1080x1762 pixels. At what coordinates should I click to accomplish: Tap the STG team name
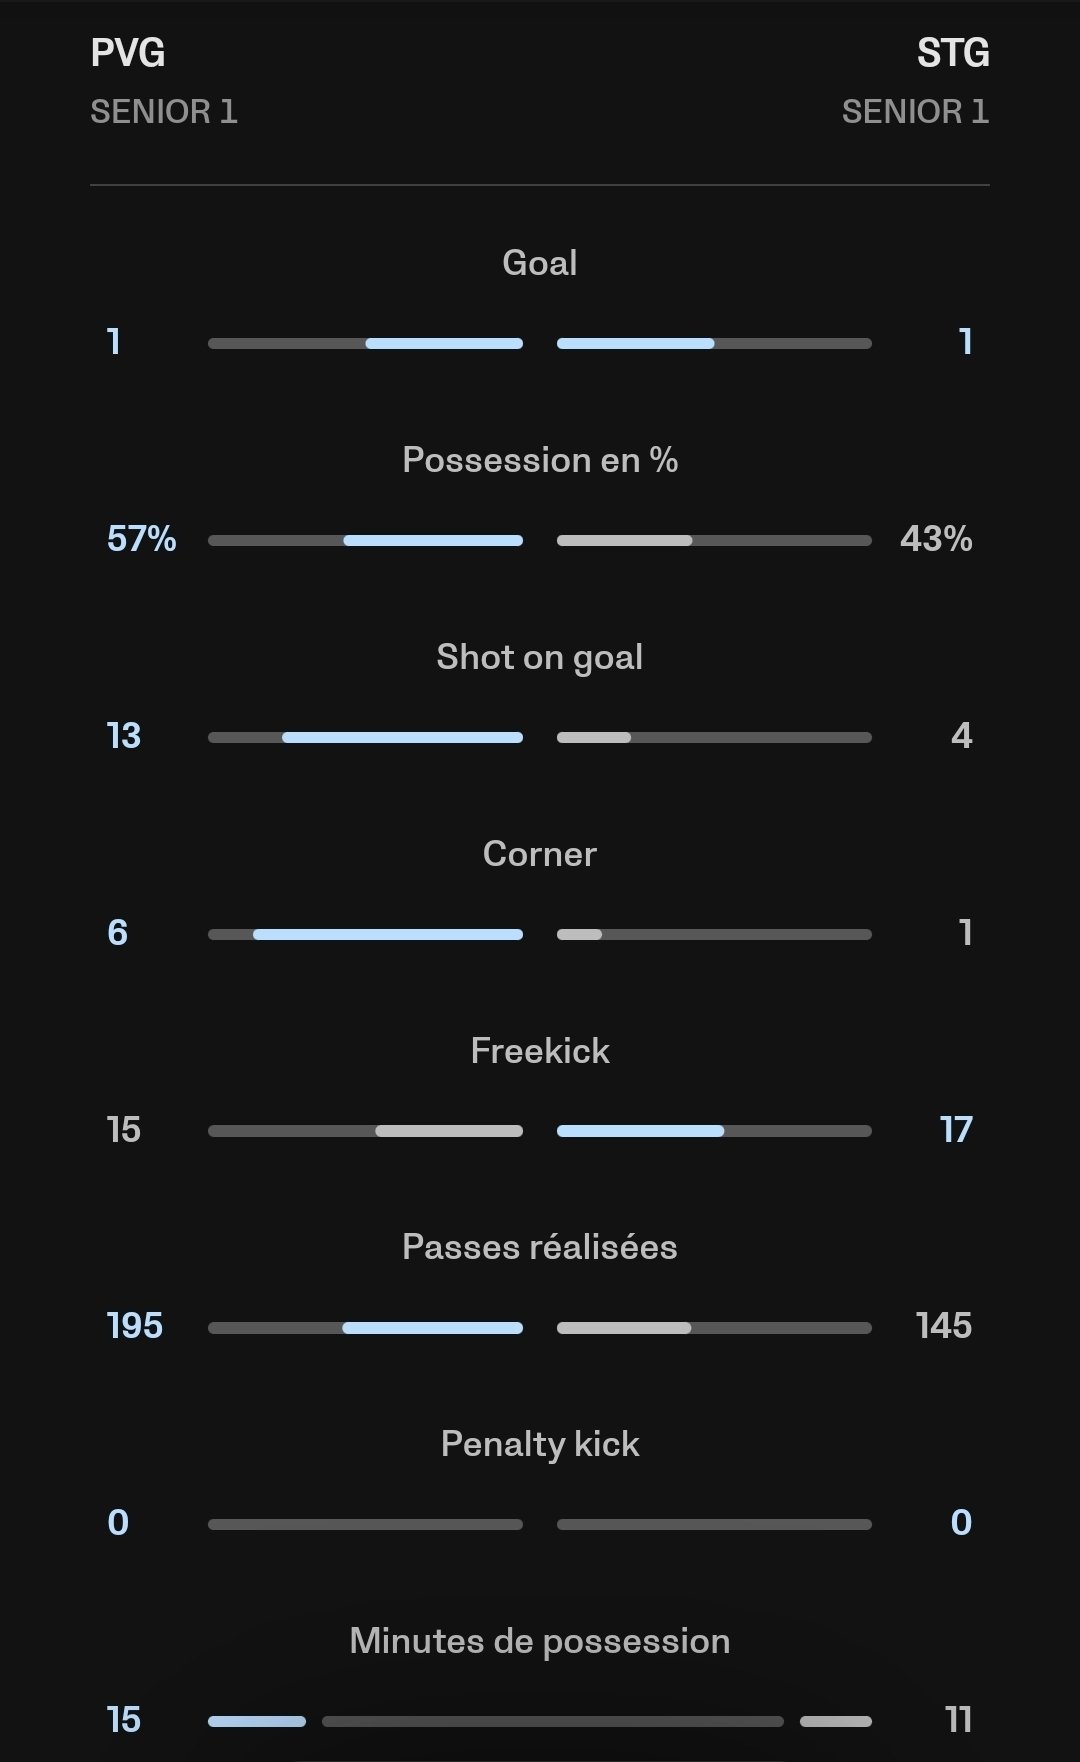[x=952, y=53]
